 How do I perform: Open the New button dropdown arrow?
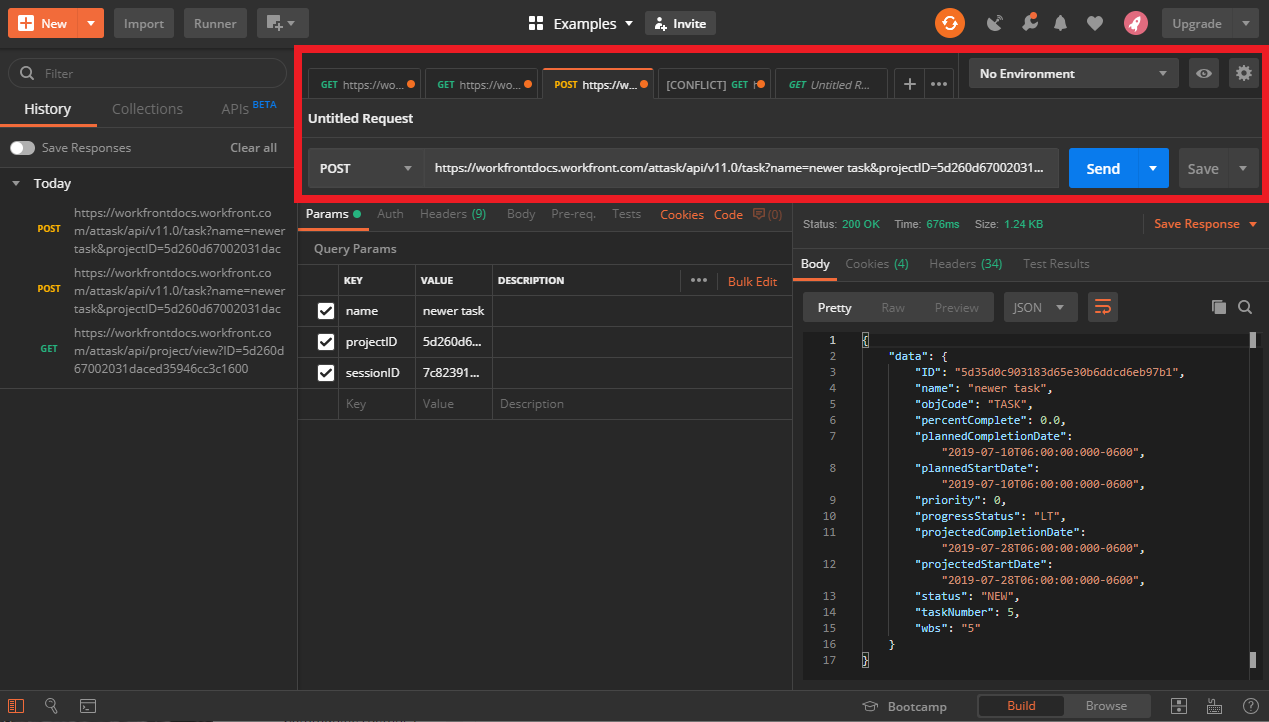pyautogui.click(x=90, y=23)
